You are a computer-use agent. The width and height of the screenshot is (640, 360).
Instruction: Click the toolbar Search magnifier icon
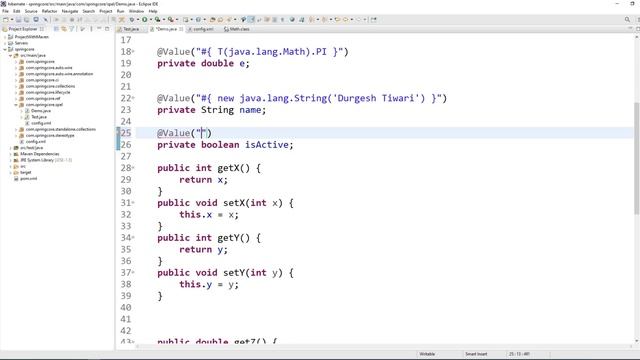click(627, 19)
